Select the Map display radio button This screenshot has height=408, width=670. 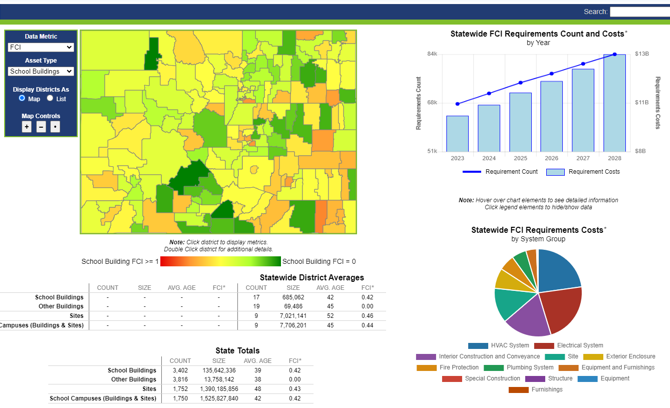22,98
